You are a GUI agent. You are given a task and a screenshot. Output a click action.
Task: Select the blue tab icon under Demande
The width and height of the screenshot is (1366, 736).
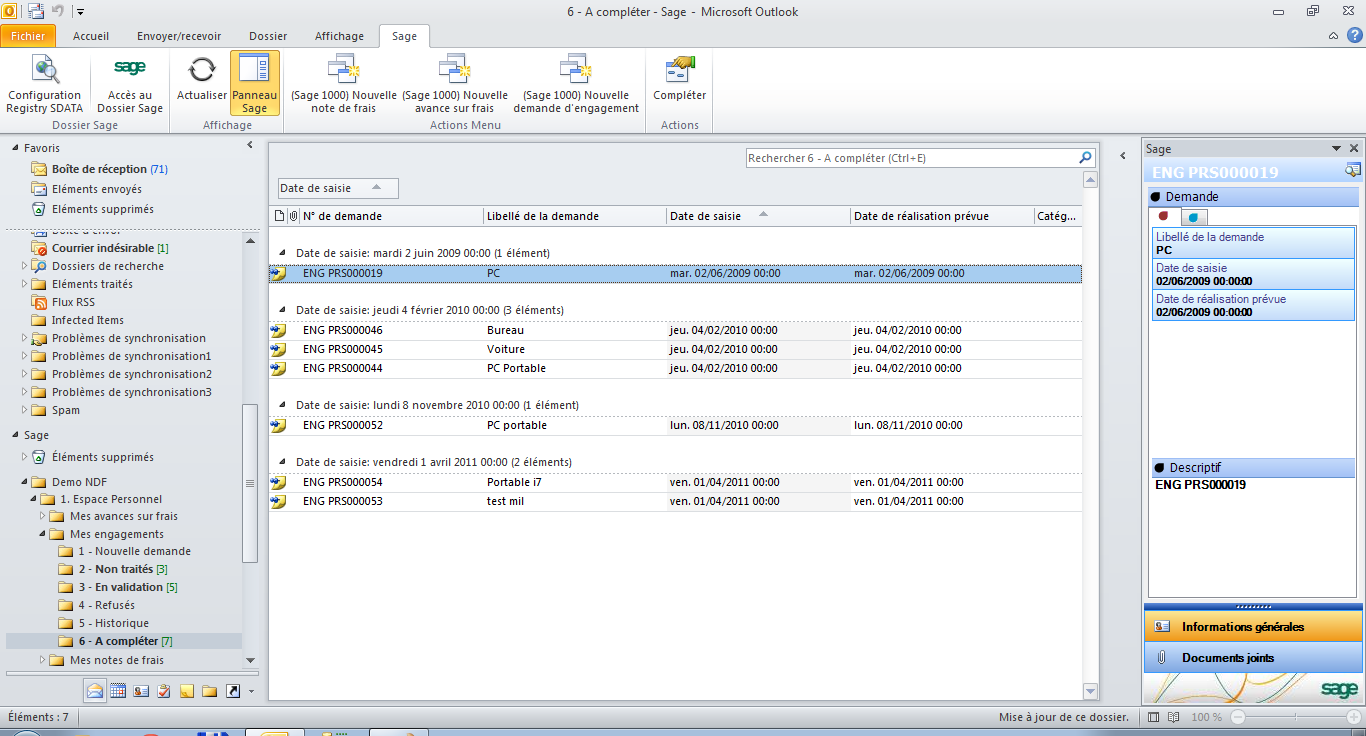pos(1193,217)
